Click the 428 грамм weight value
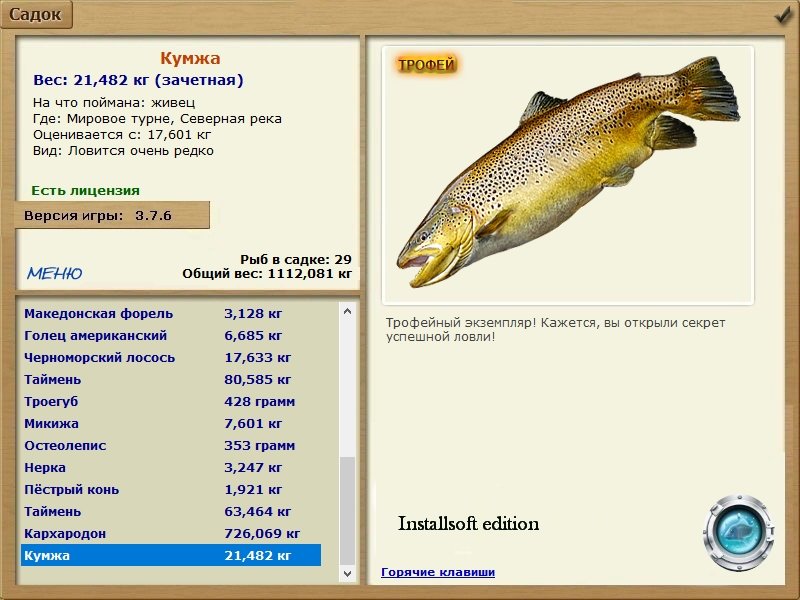Viewport: 800px width, 600px height. click(260, 402)
